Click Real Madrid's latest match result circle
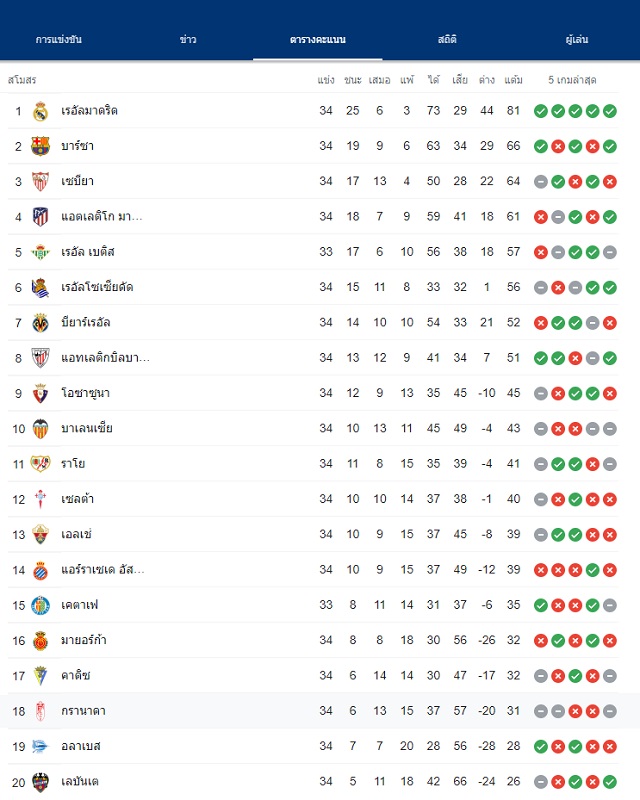This screenshot has width=640, height=800. pos(610,111)
